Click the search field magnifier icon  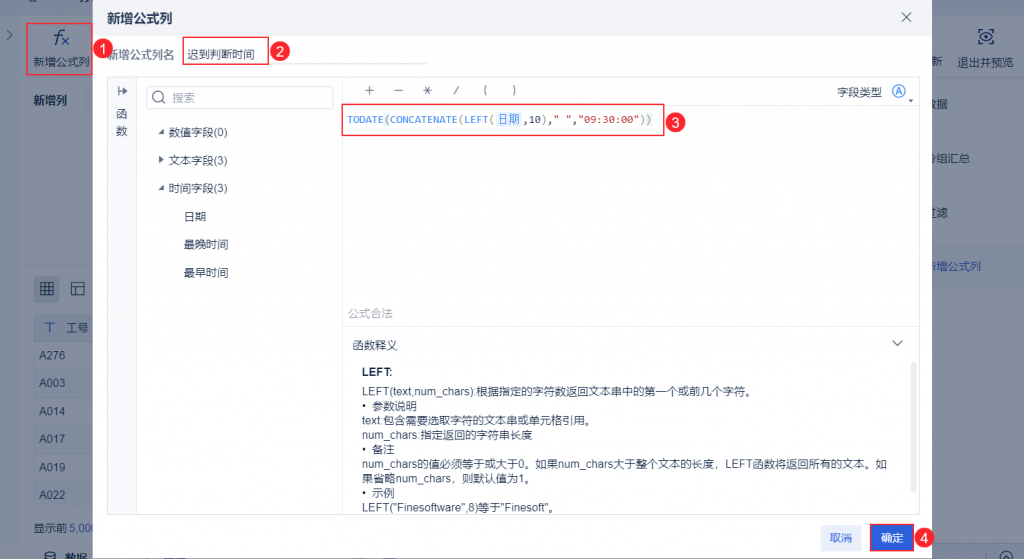(x=159, y=97)
